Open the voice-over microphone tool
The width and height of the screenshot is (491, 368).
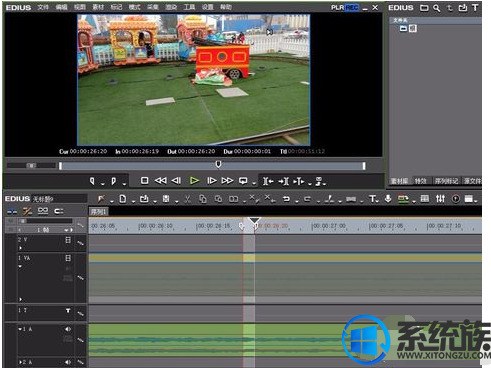click(x=388, y=199)
